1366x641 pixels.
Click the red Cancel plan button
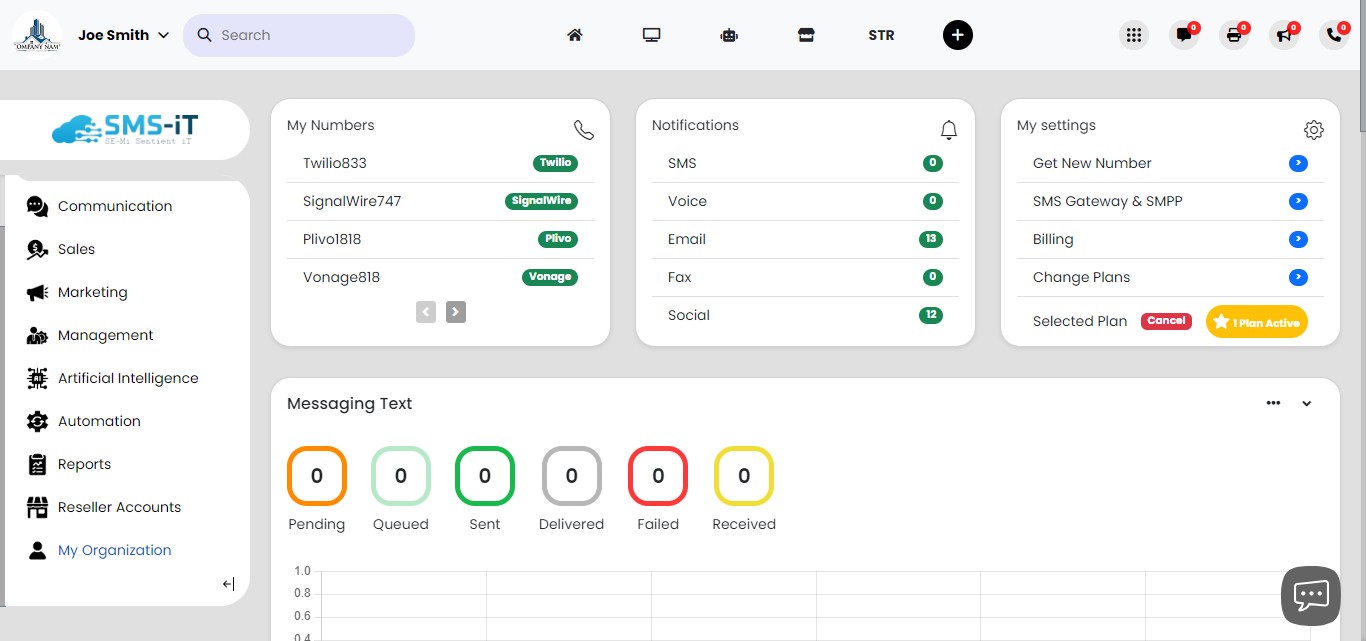click(x=1166, y=321)
